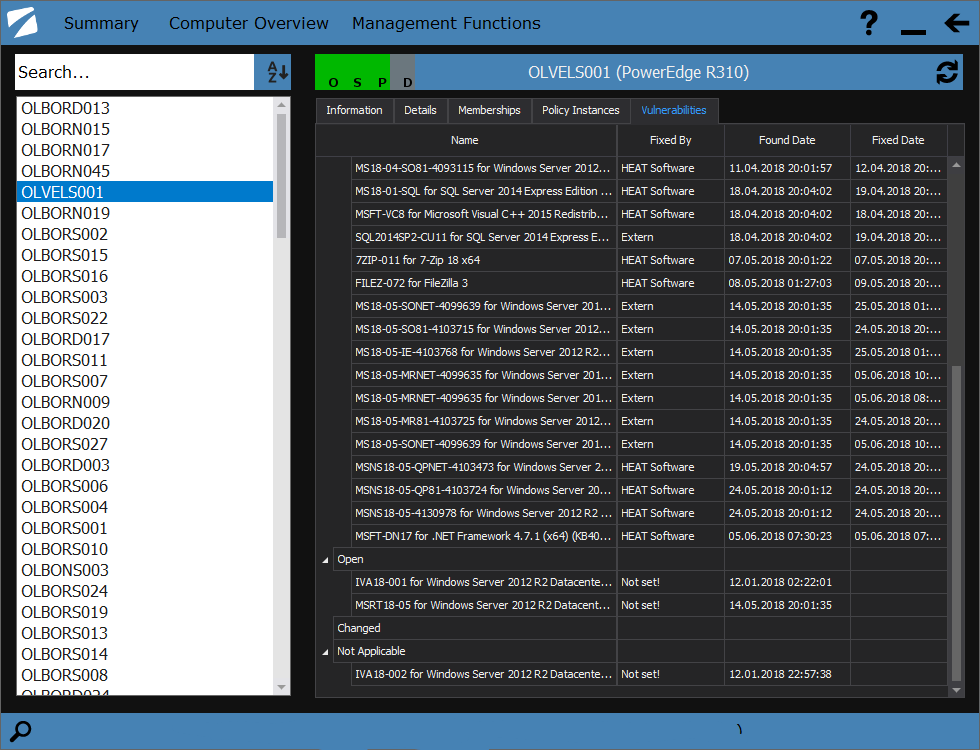Screen dimensions: 980x750
Task: Open the Management Functions menu
Action: [x=446, y=23]
